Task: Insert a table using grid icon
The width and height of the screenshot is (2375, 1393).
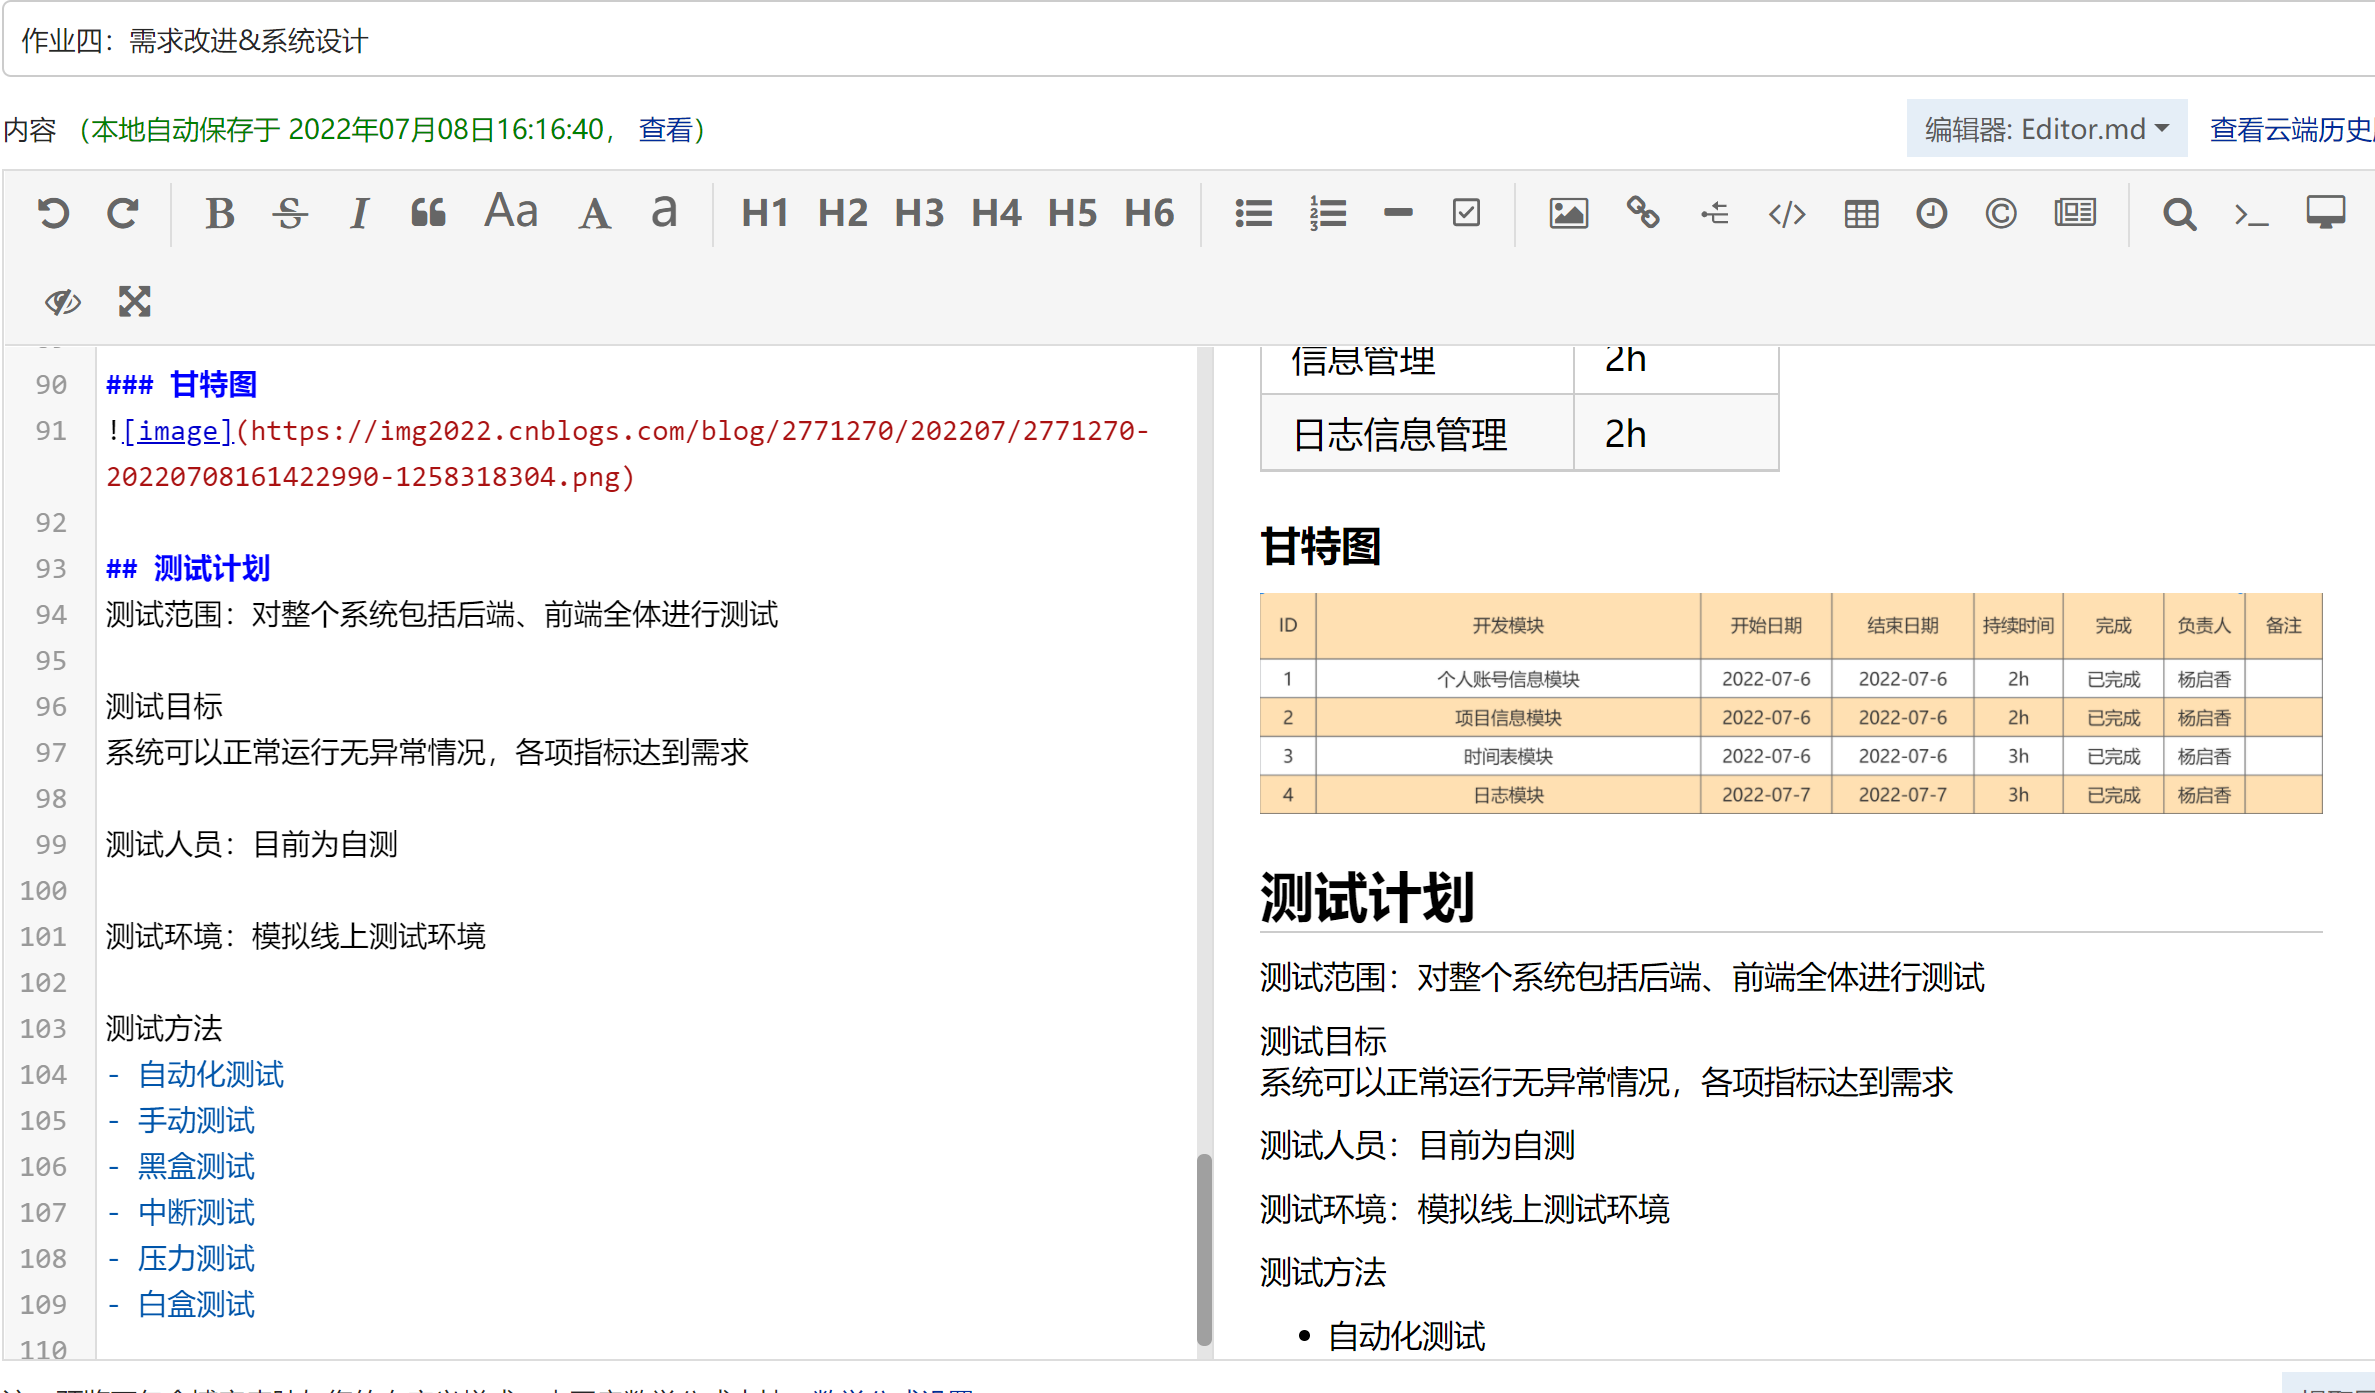Action: point(1861,213)
